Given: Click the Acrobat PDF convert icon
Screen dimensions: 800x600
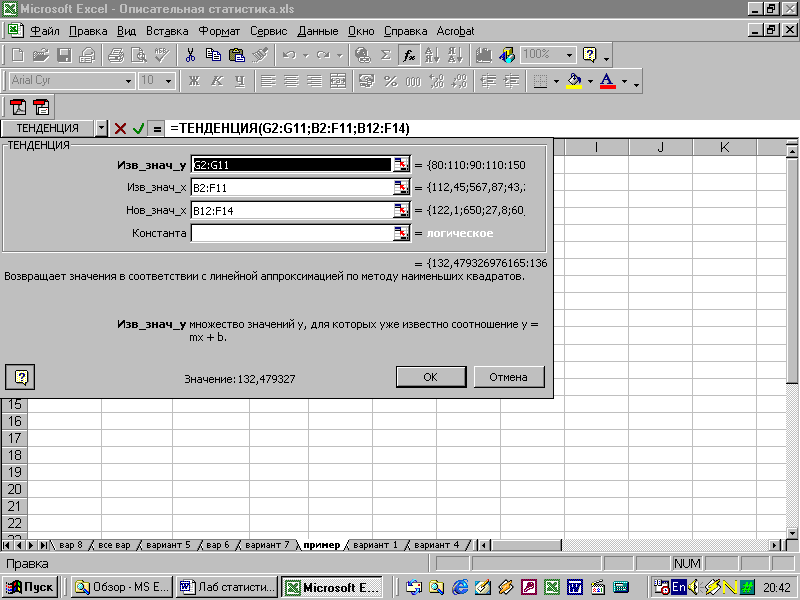Looking at the screenshot, I should (18, 108).
